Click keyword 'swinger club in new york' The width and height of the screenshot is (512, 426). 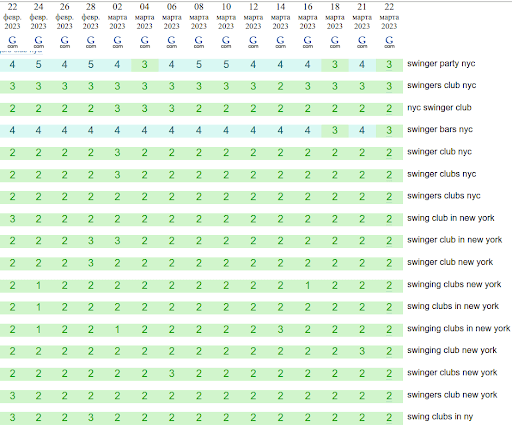click(x=454, y=240)
